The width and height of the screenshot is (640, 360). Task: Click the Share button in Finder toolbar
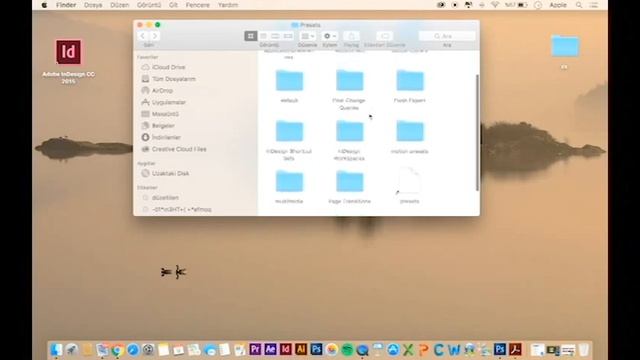point(351,36)
